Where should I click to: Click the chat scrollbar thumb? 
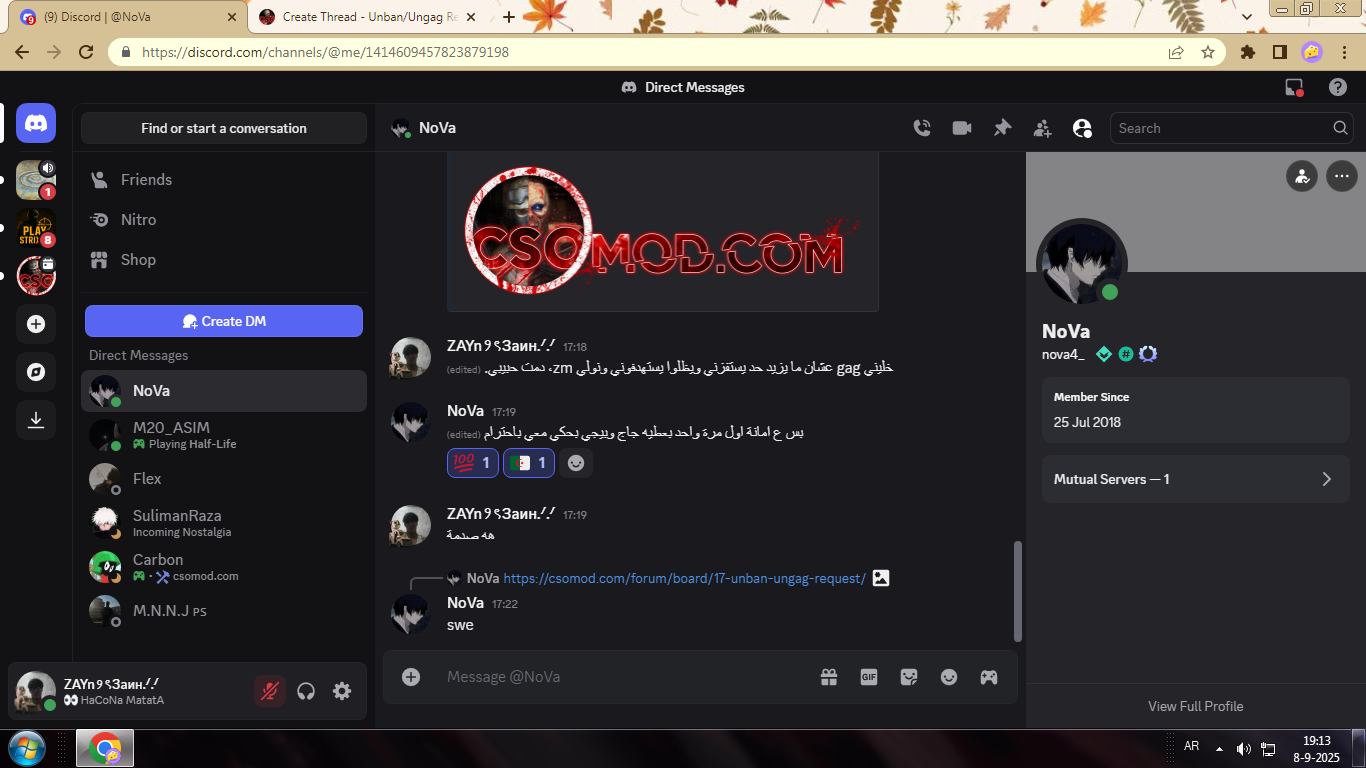point(1018,590)
